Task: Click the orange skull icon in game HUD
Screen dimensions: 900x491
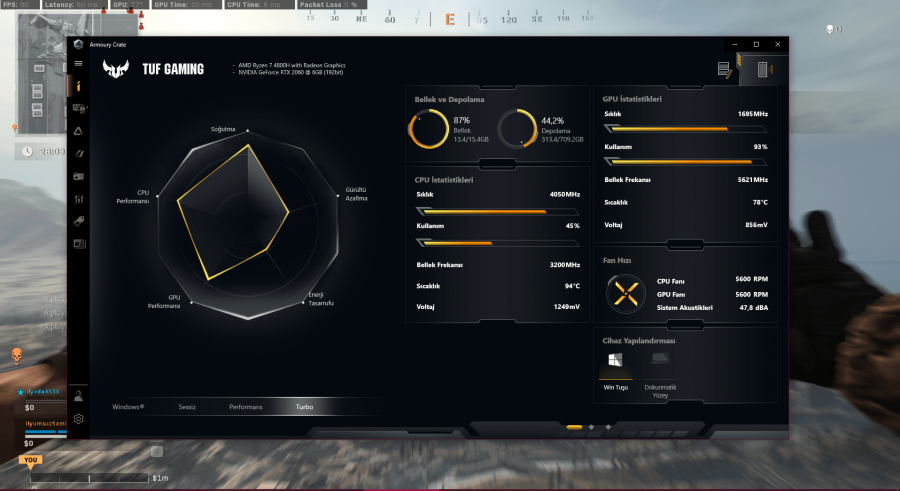Action: tap(17, 356)
